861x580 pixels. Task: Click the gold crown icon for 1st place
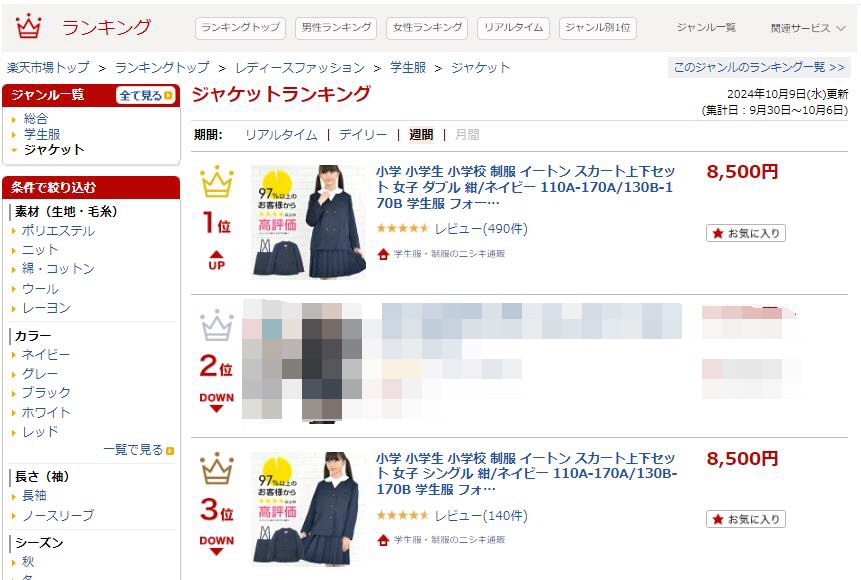tap(217, 181)
